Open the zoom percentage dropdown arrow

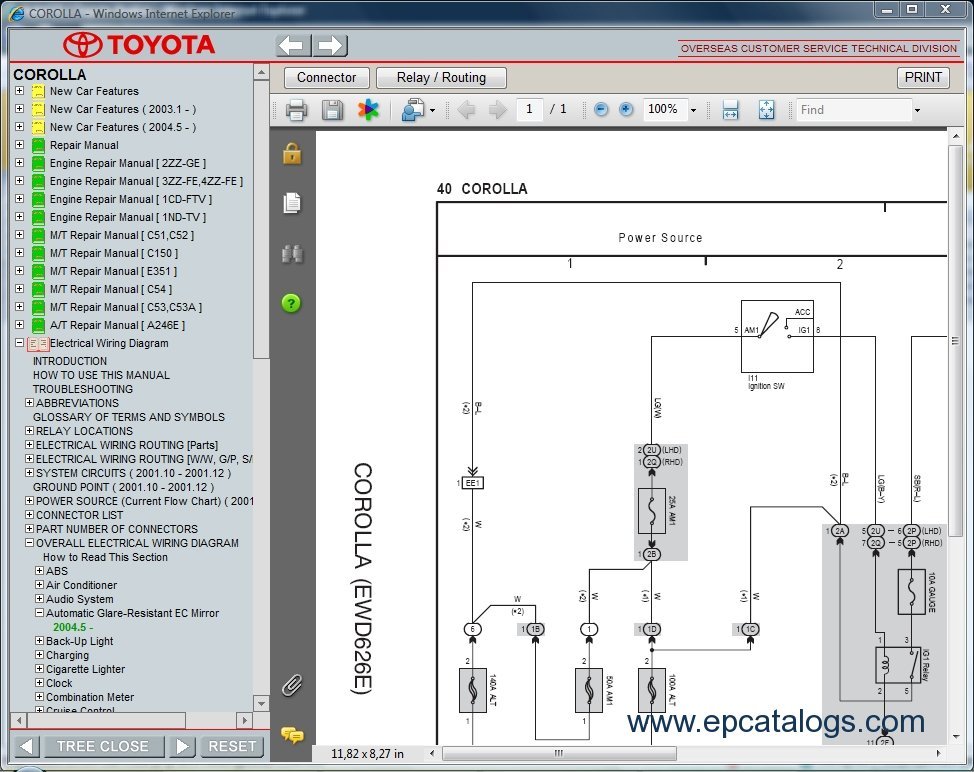coord(693,111)
